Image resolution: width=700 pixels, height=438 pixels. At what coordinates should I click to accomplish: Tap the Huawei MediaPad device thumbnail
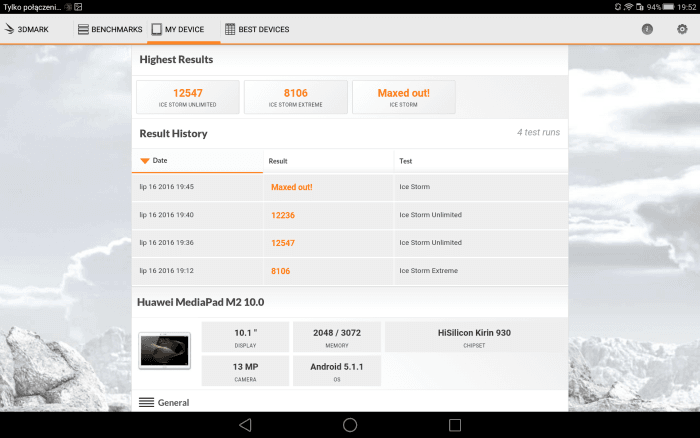coord(164,351)
